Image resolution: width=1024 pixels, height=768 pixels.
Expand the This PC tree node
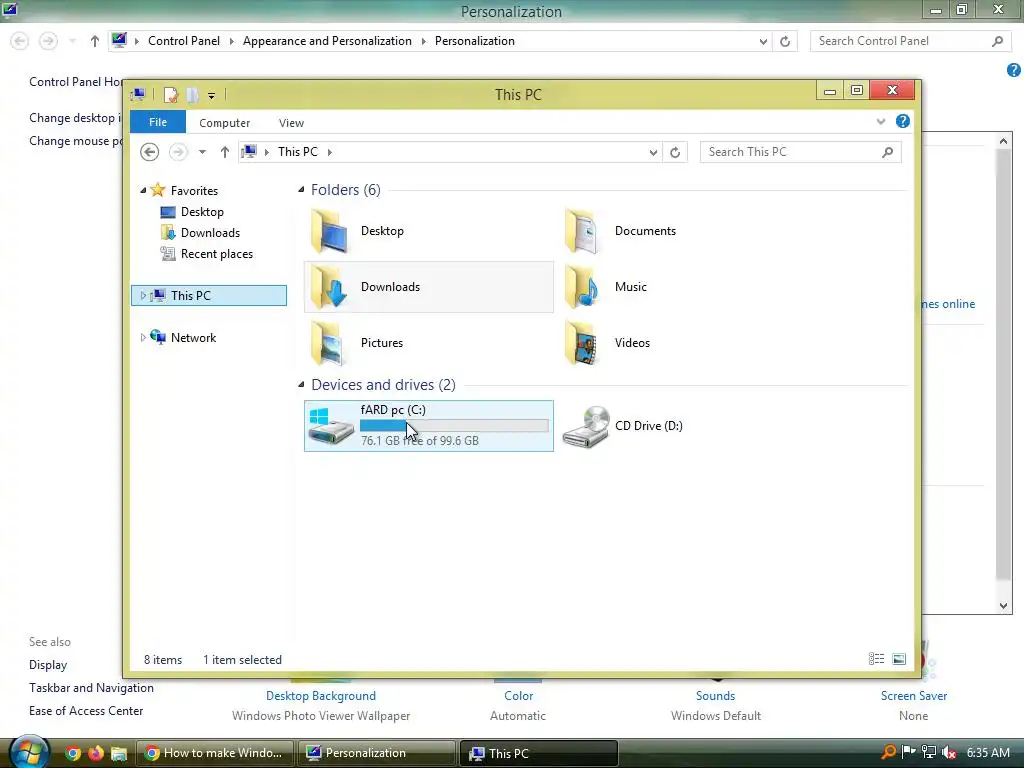coord(143,296)
